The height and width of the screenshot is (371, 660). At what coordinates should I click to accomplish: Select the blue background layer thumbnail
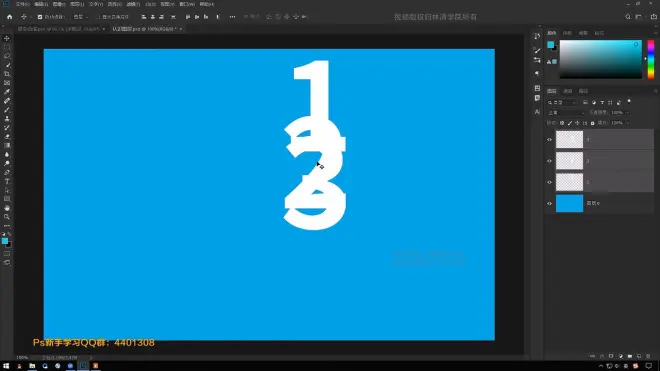(569, 203)
